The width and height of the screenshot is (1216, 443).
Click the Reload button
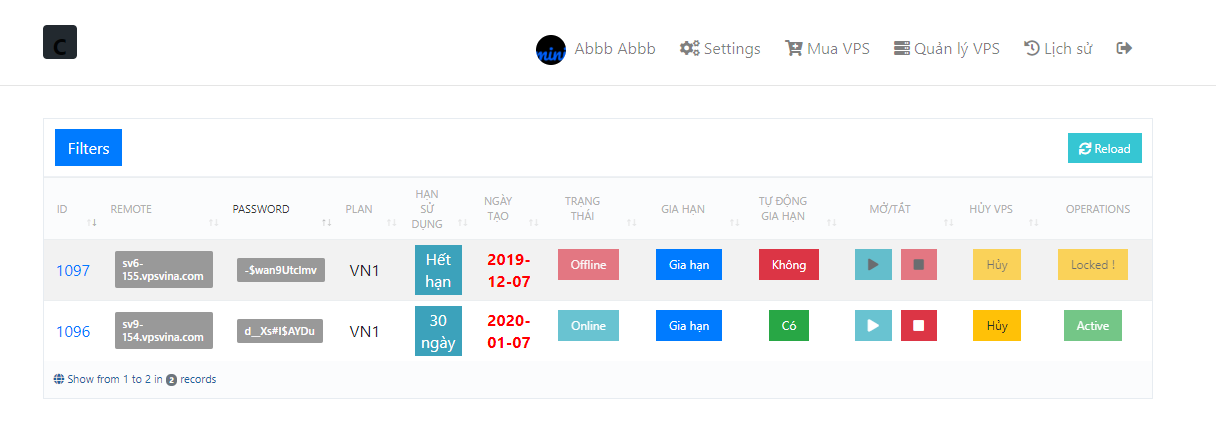[x=1105, y=148]
